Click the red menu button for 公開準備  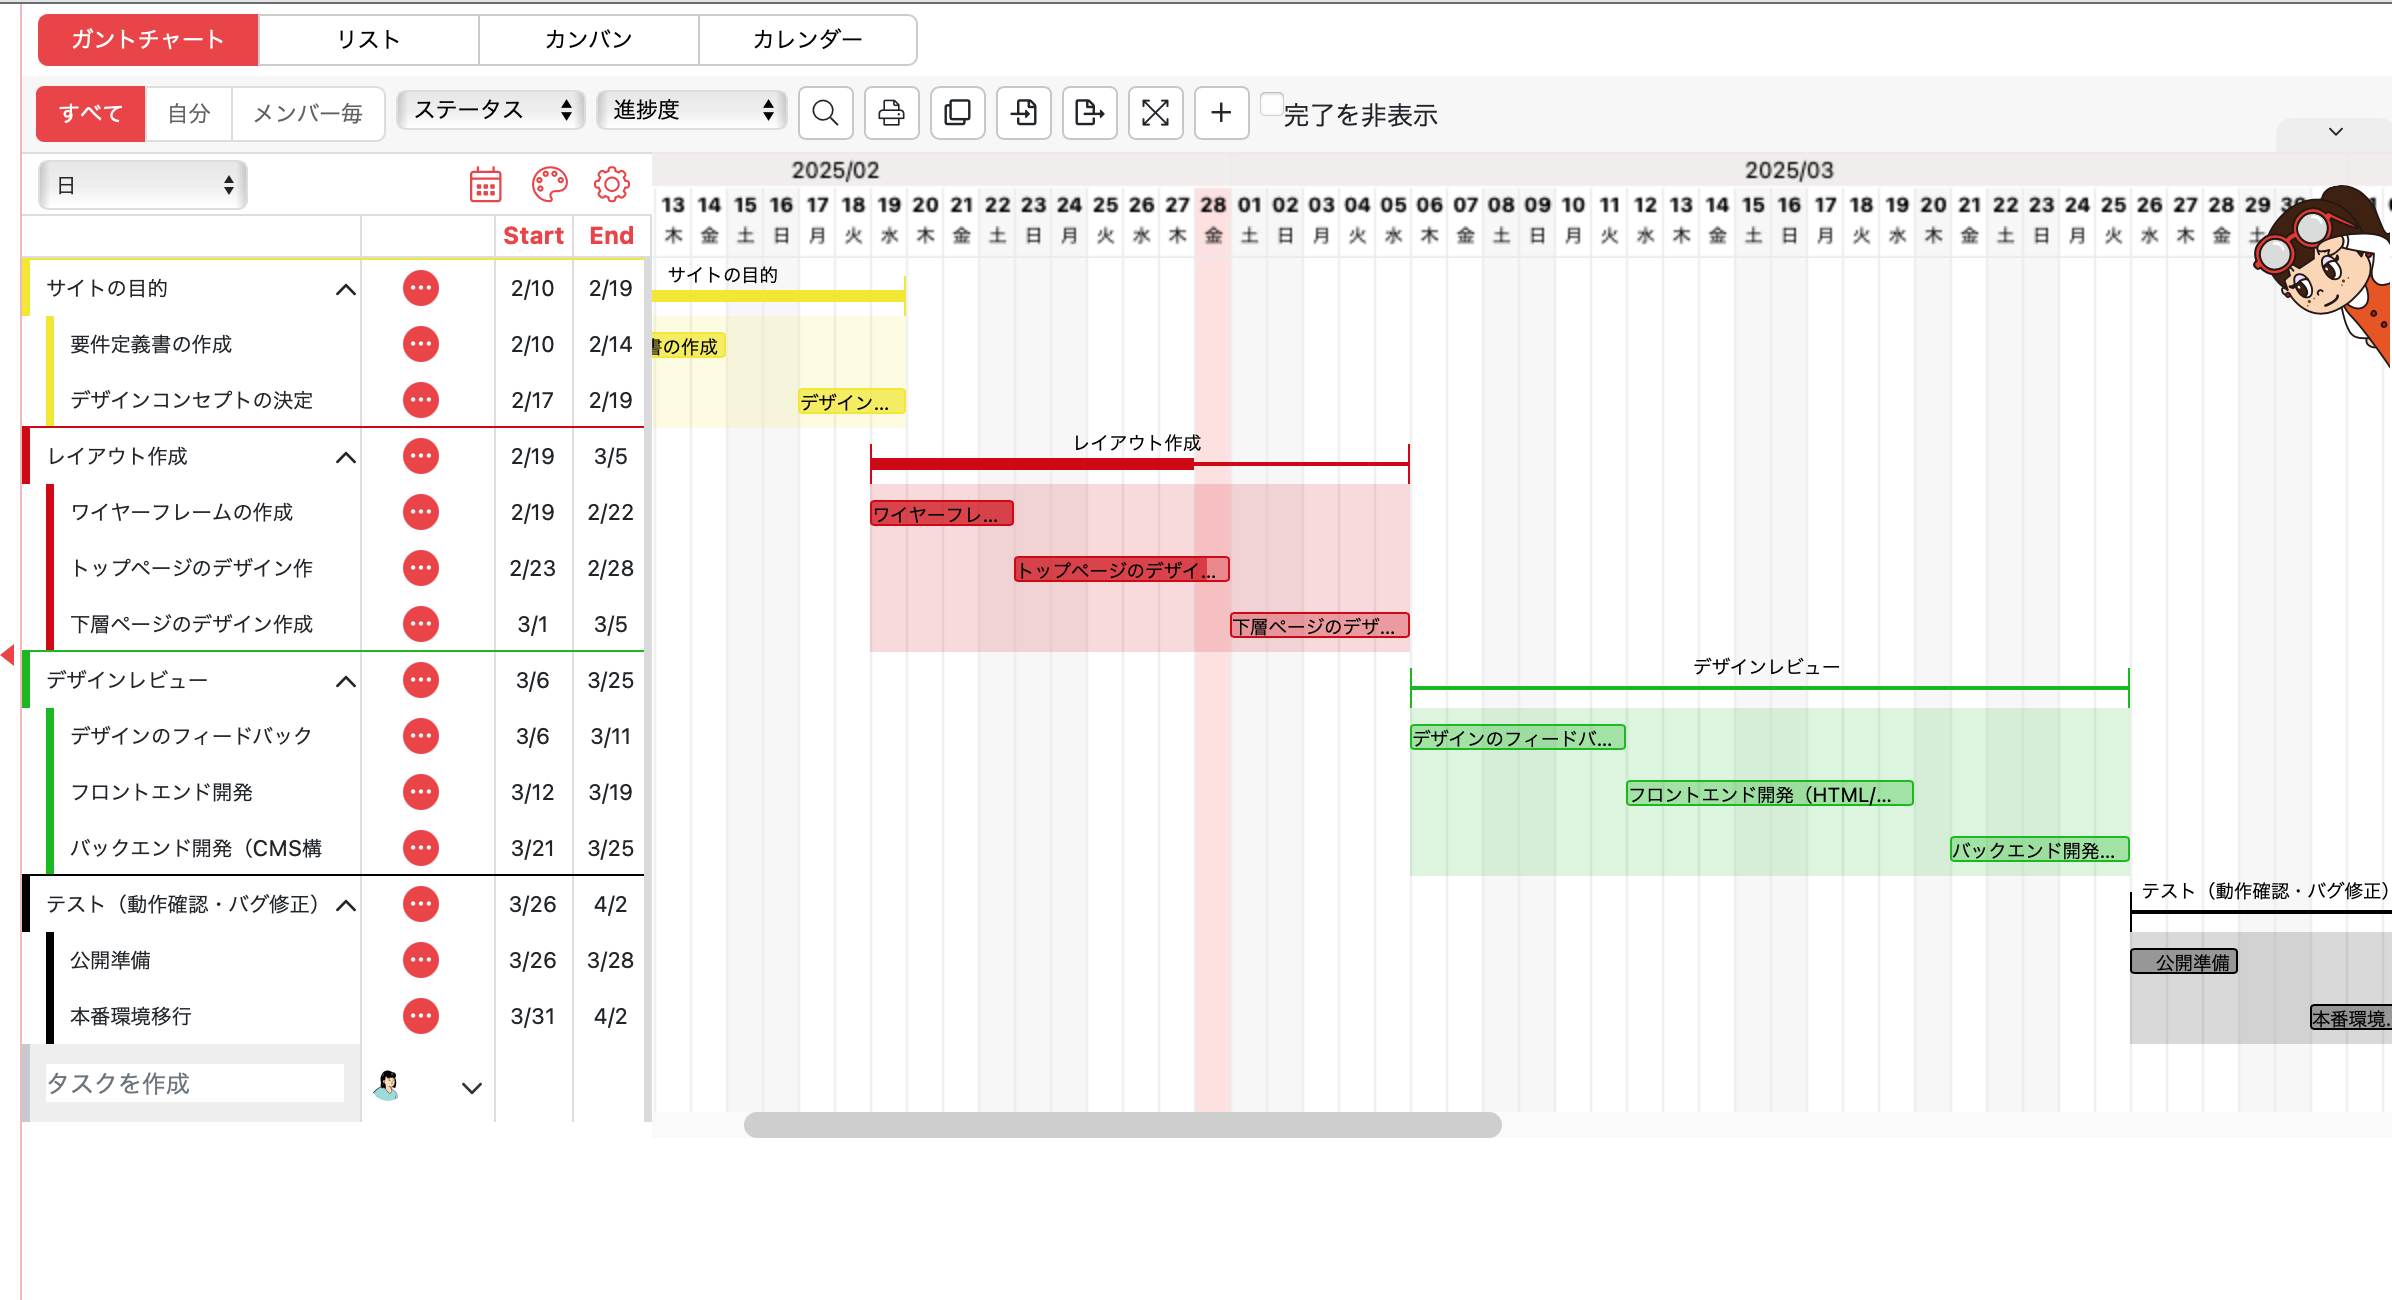pyautogui.click(x=421, y=960)
